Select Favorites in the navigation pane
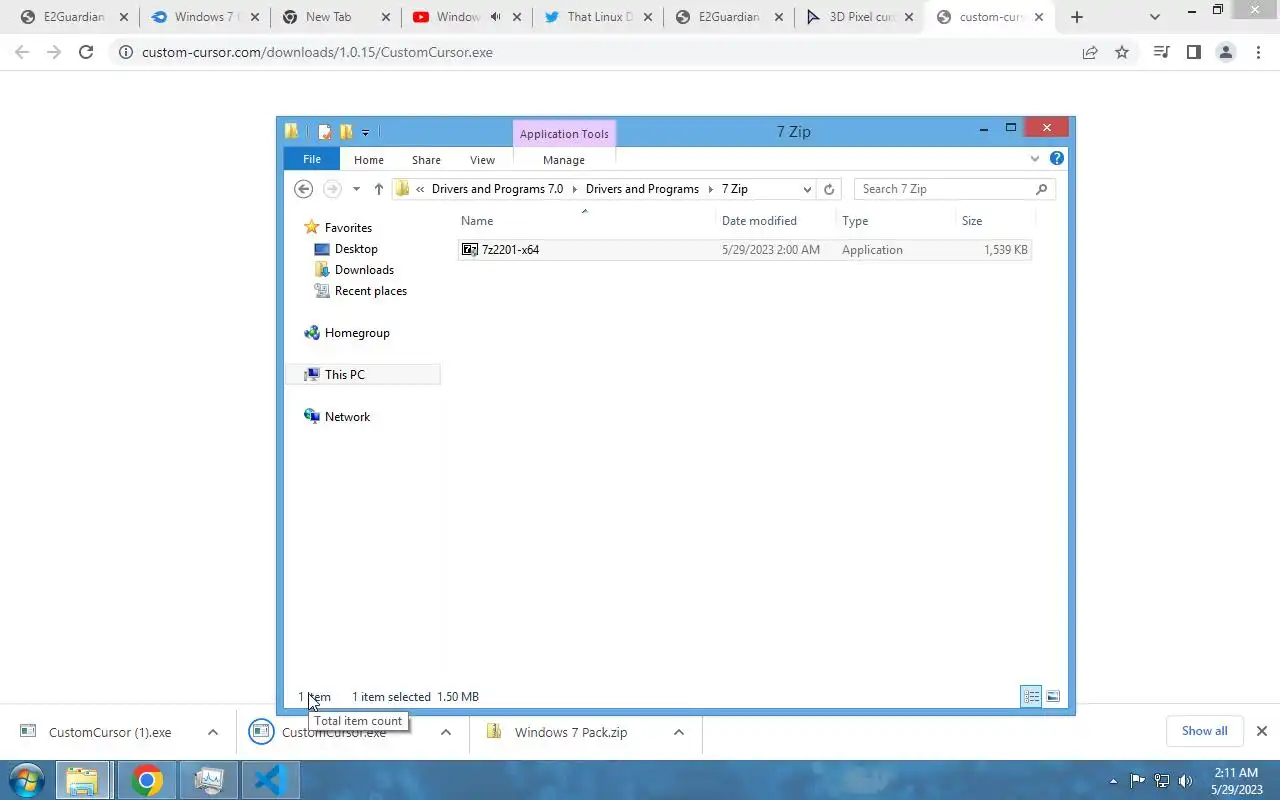1280x800 pixels. [x=348, y=228]
